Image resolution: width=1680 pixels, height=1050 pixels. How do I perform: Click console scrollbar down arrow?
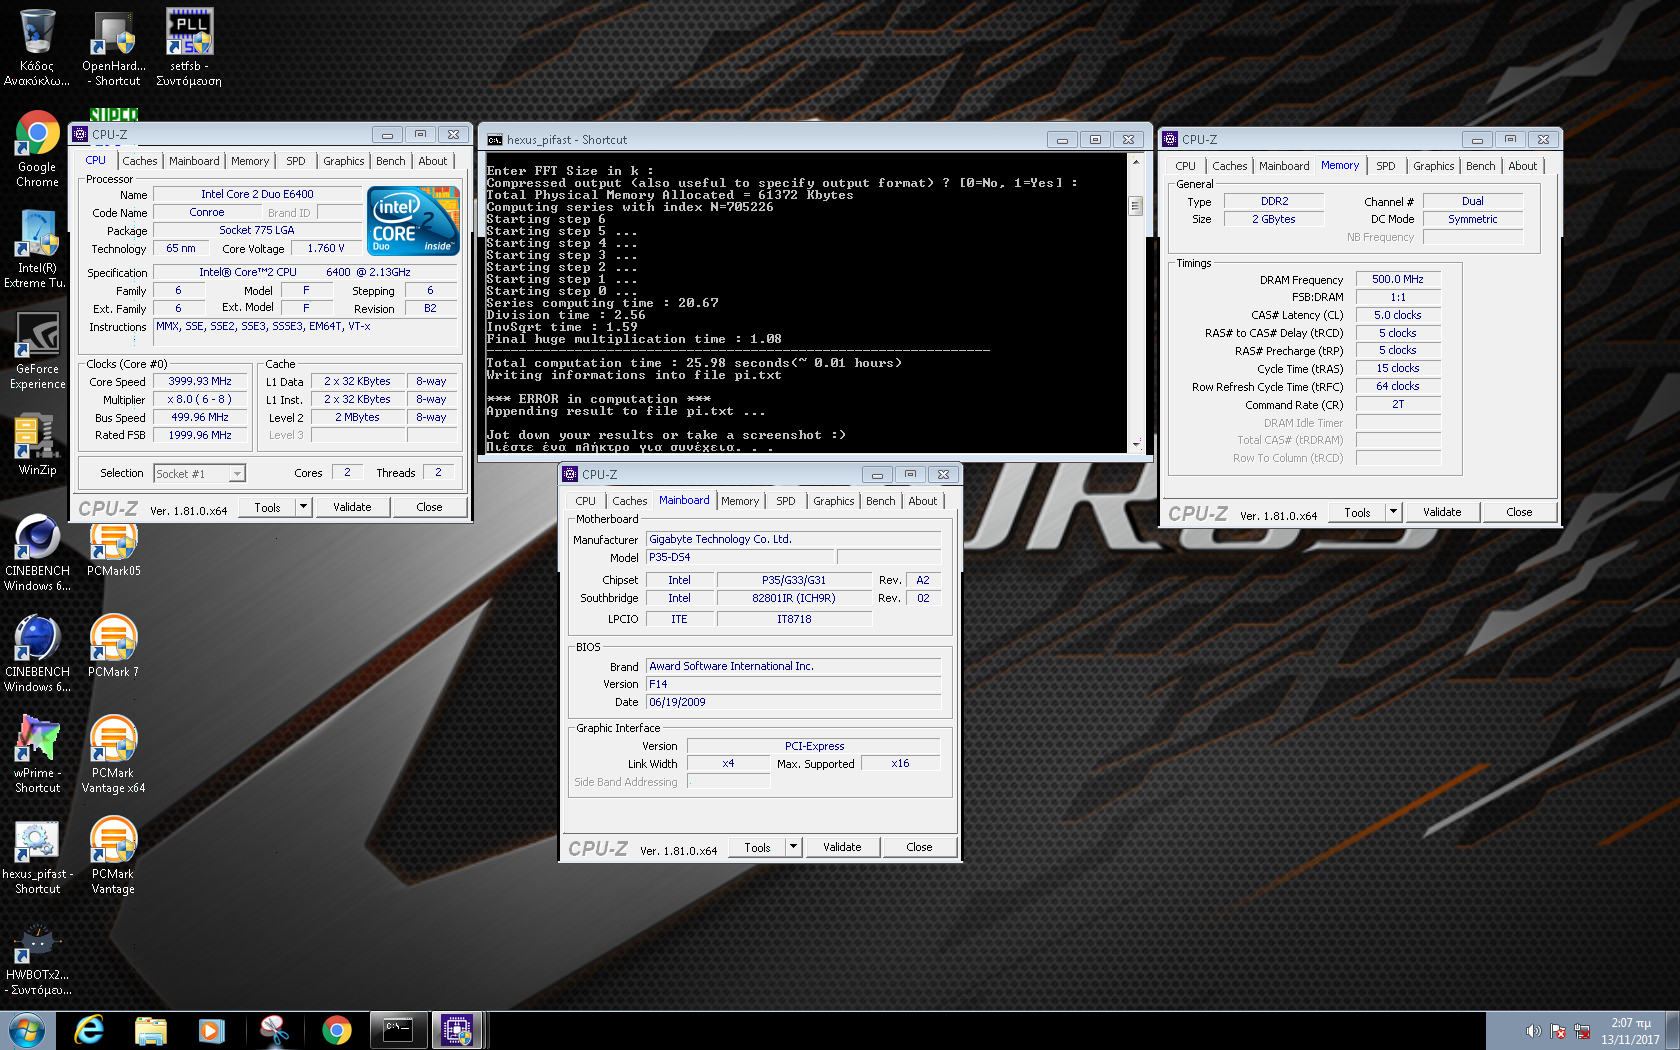(1135, 443)
